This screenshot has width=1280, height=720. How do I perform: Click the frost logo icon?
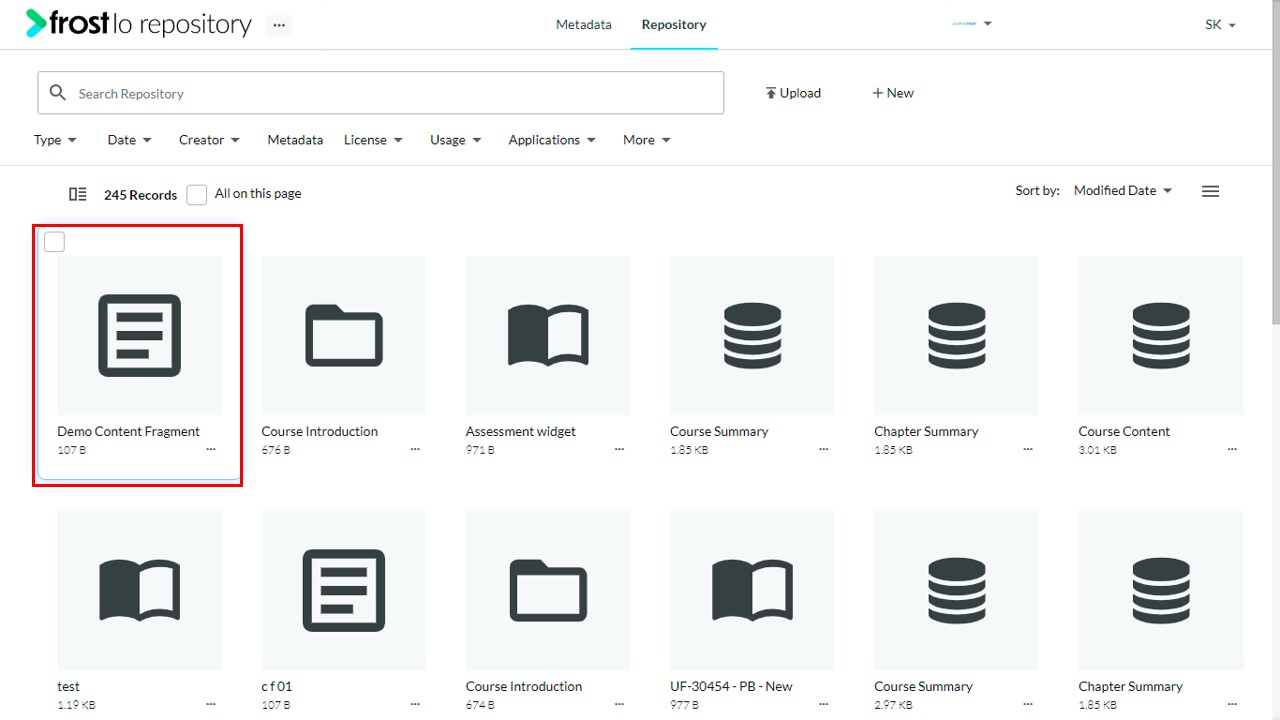[x=37, y=23]
